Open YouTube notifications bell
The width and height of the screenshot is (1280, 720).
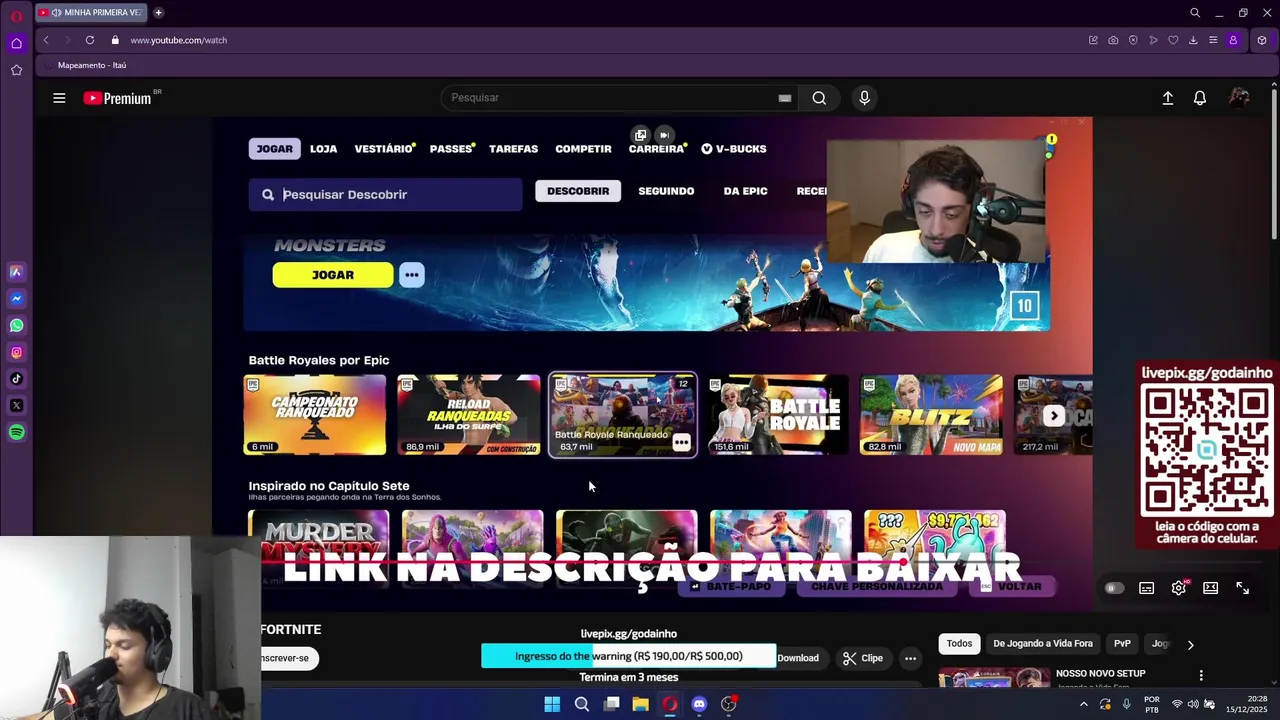(1200, 98)
